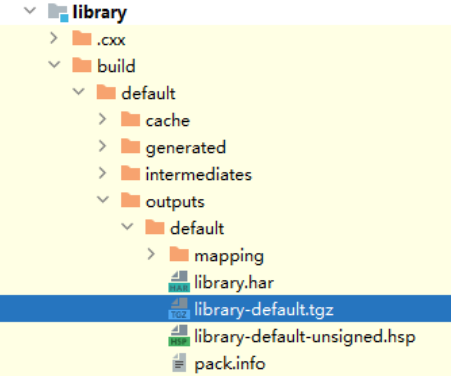Click the HAR file icon beside library.har
This screenshot has height=379, width=451.
pyautogui.click(x=179, y=282)
